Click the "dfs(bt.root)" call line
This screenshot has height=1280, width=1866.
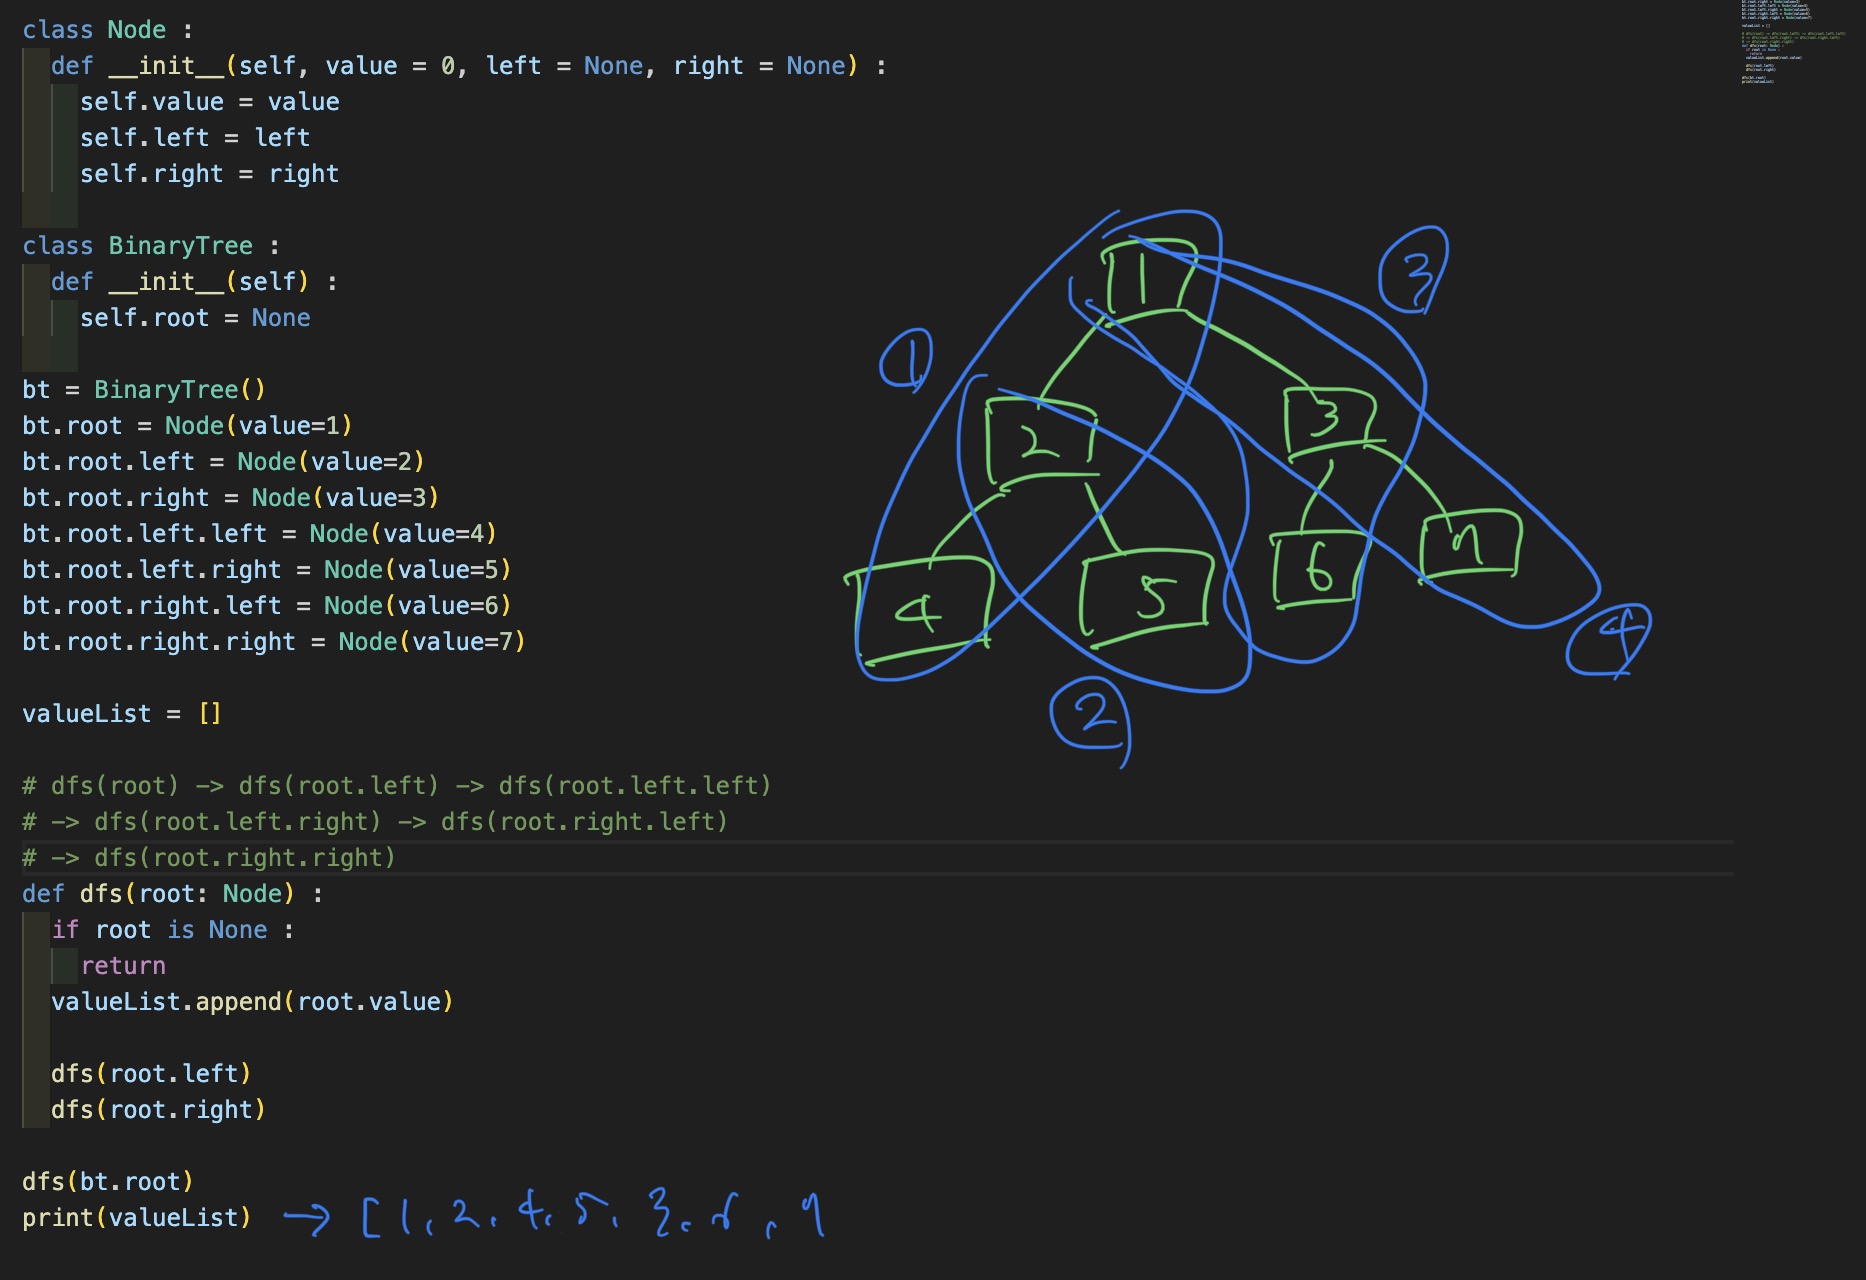point(107,1182)
